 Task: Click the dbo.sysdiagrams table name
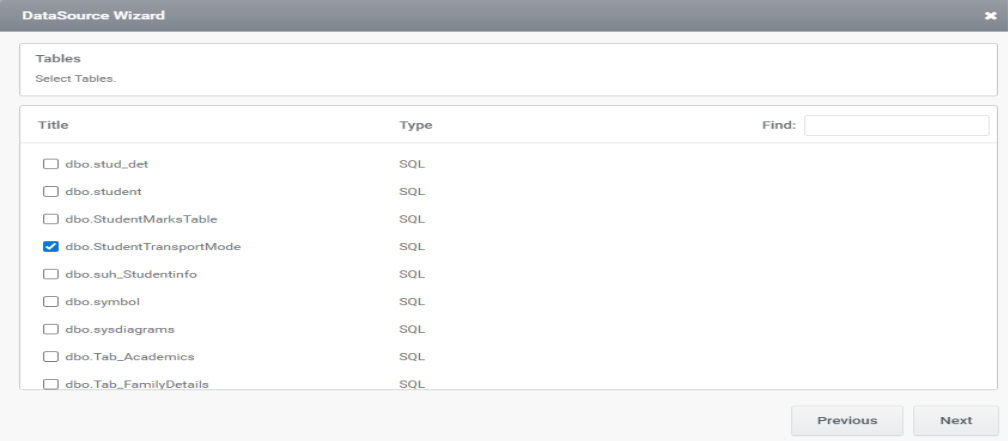[120, 329]
